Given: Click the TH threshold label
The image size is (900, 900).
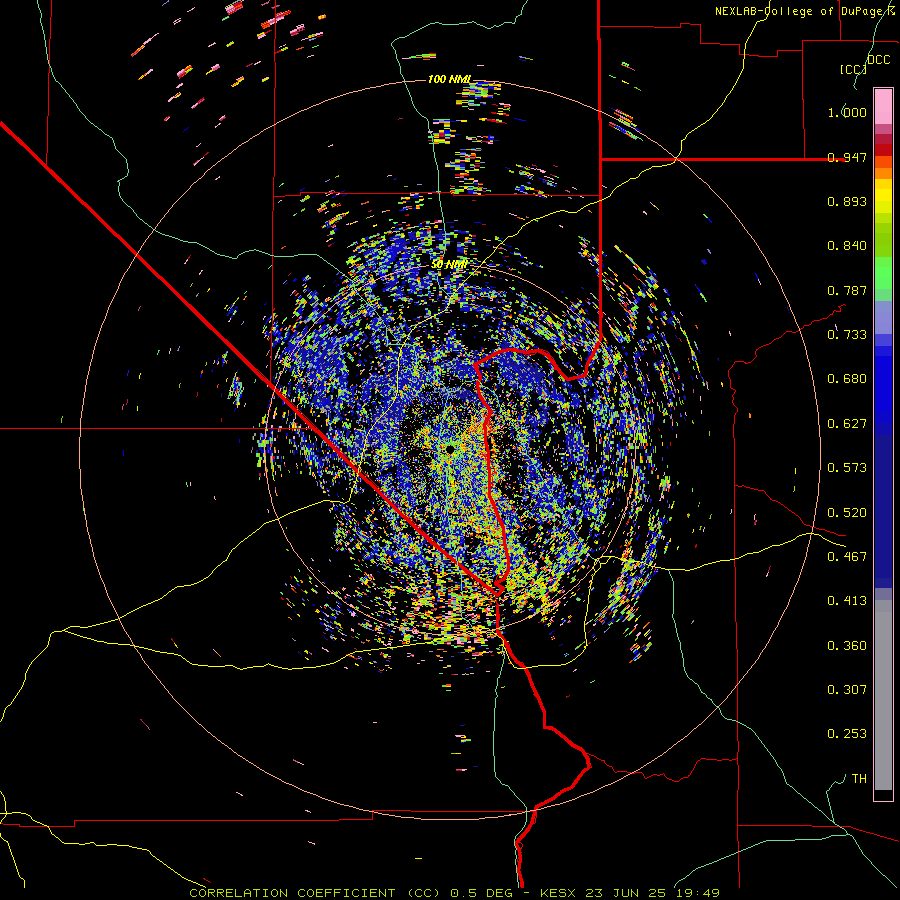Looking at the screenshot, I should (859, 779).
